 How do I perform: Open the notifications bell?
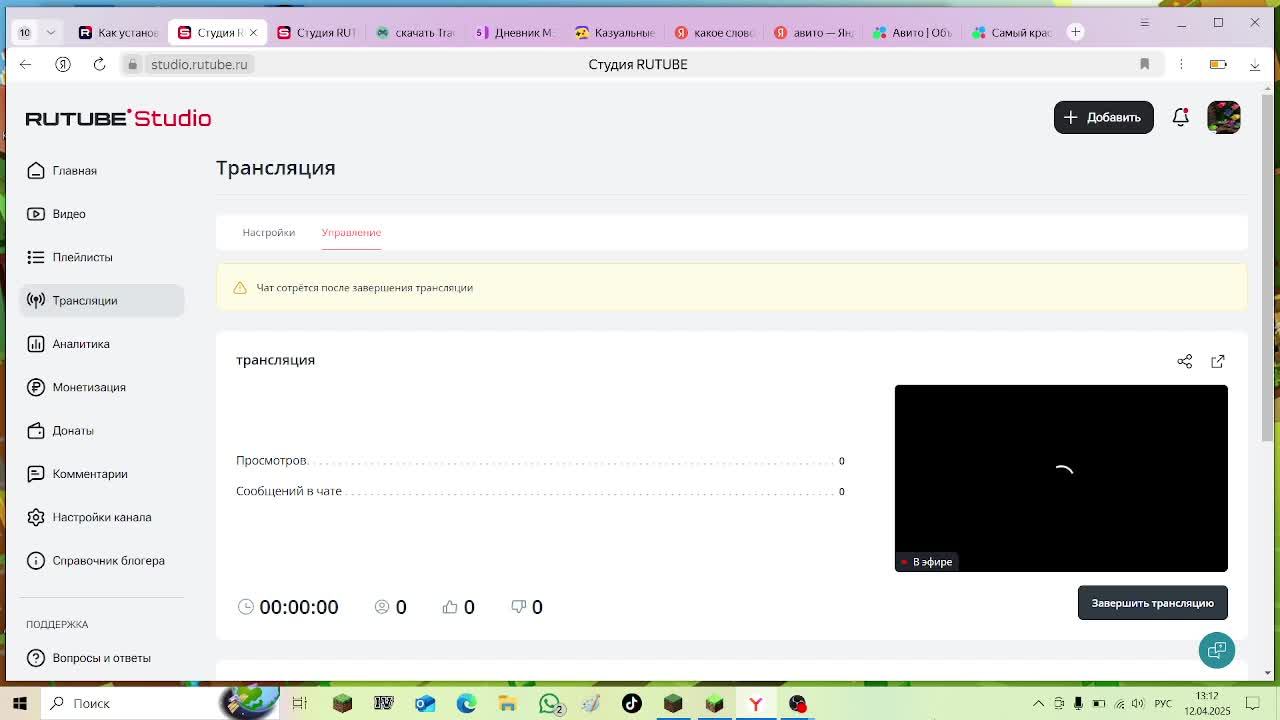point(1181,117)
